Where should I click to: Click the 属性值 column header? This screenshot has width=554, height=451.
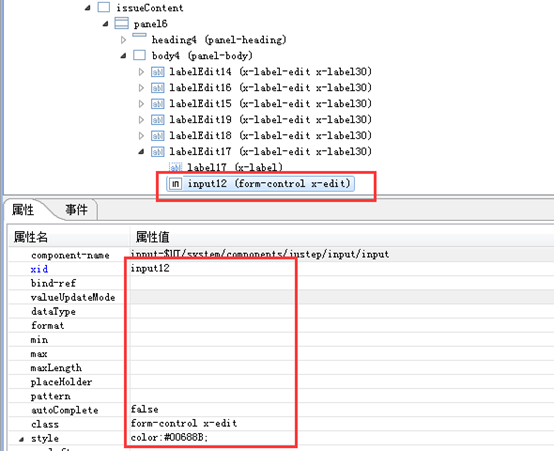click(x=152, y=237)
